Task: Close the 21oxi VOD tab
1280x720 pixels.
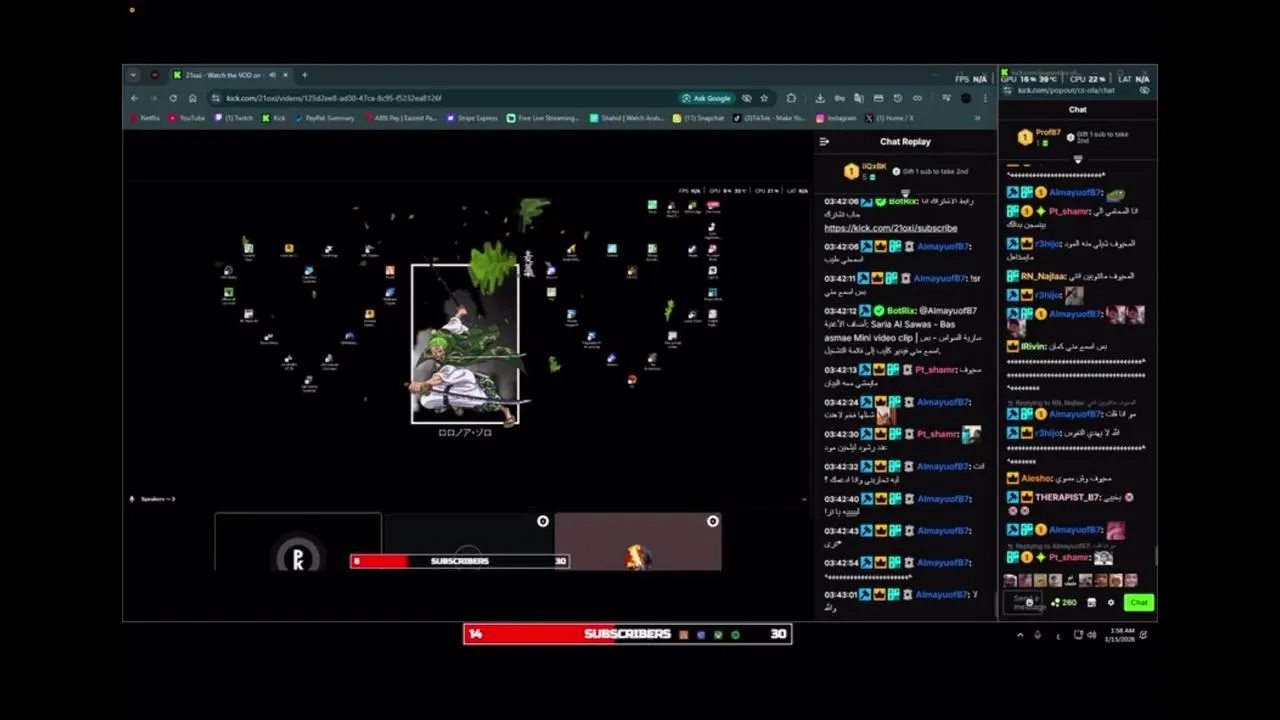Action: (285, 75)
